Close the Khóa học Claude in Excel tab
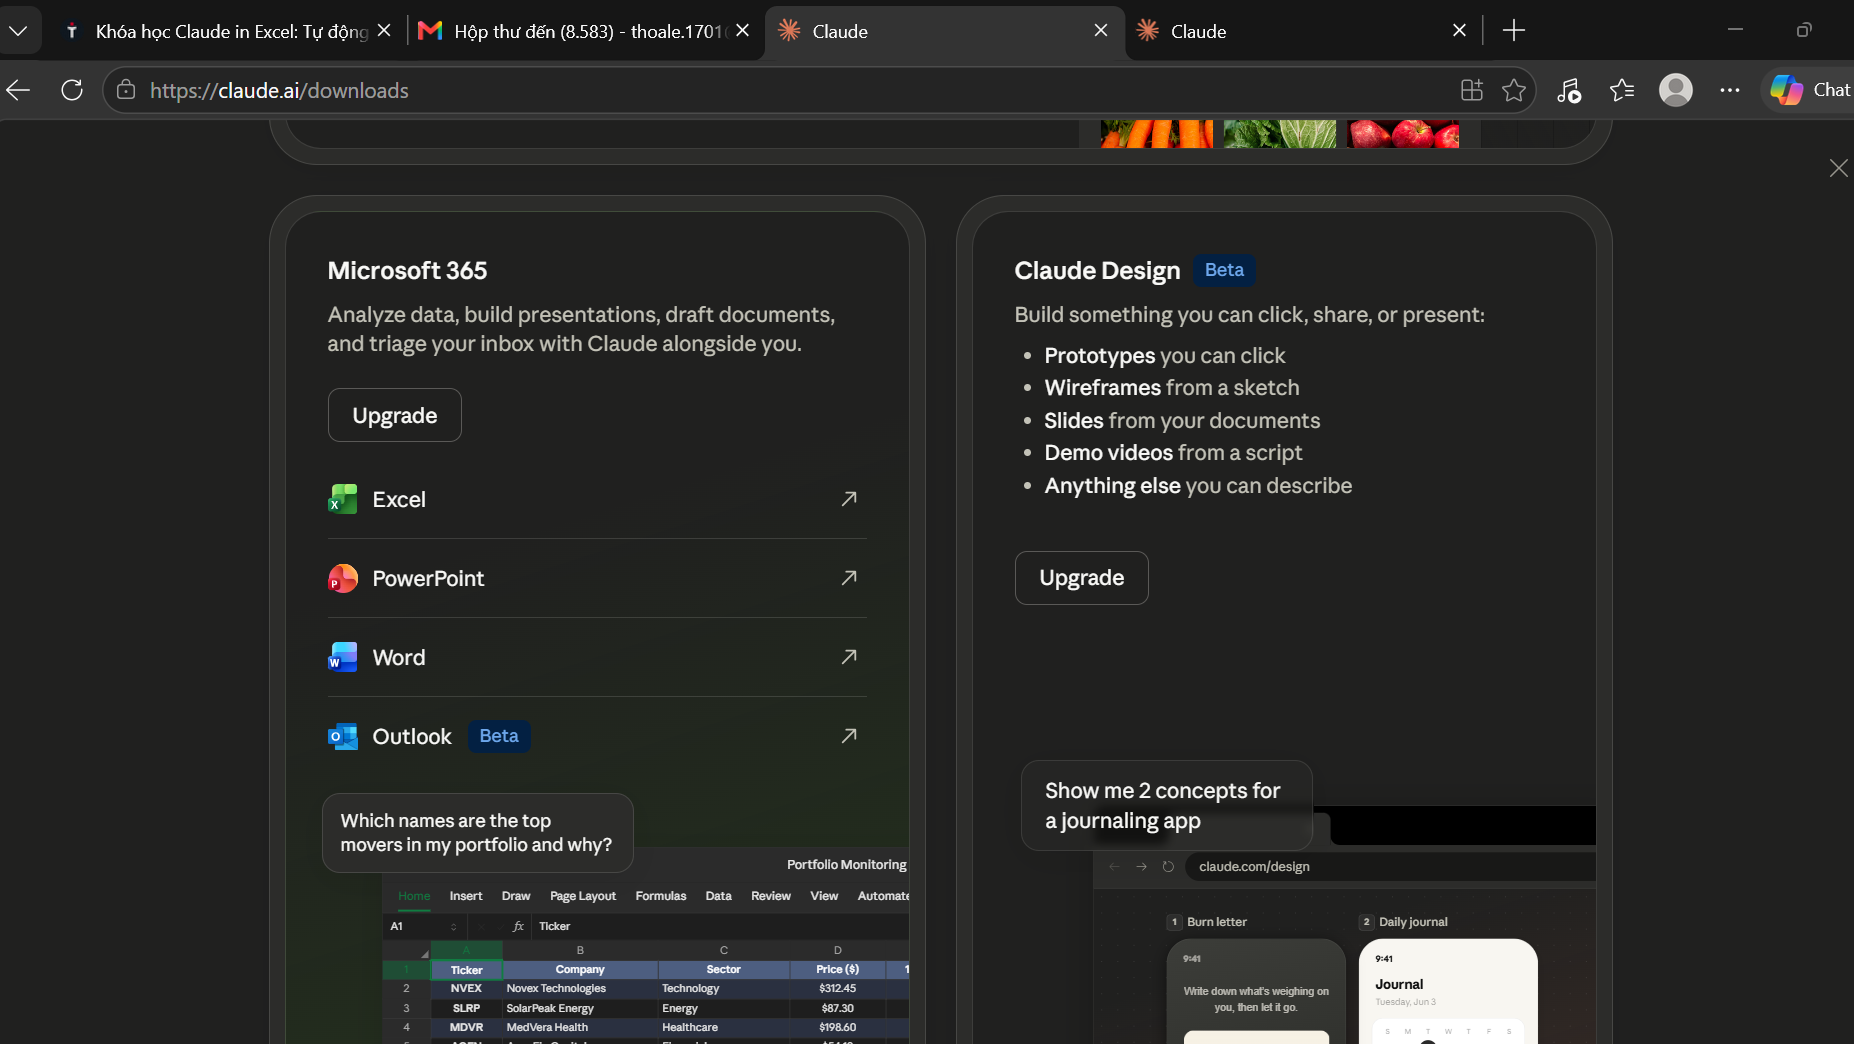Screen dimensions: 1854x1044 click(384, 31)
